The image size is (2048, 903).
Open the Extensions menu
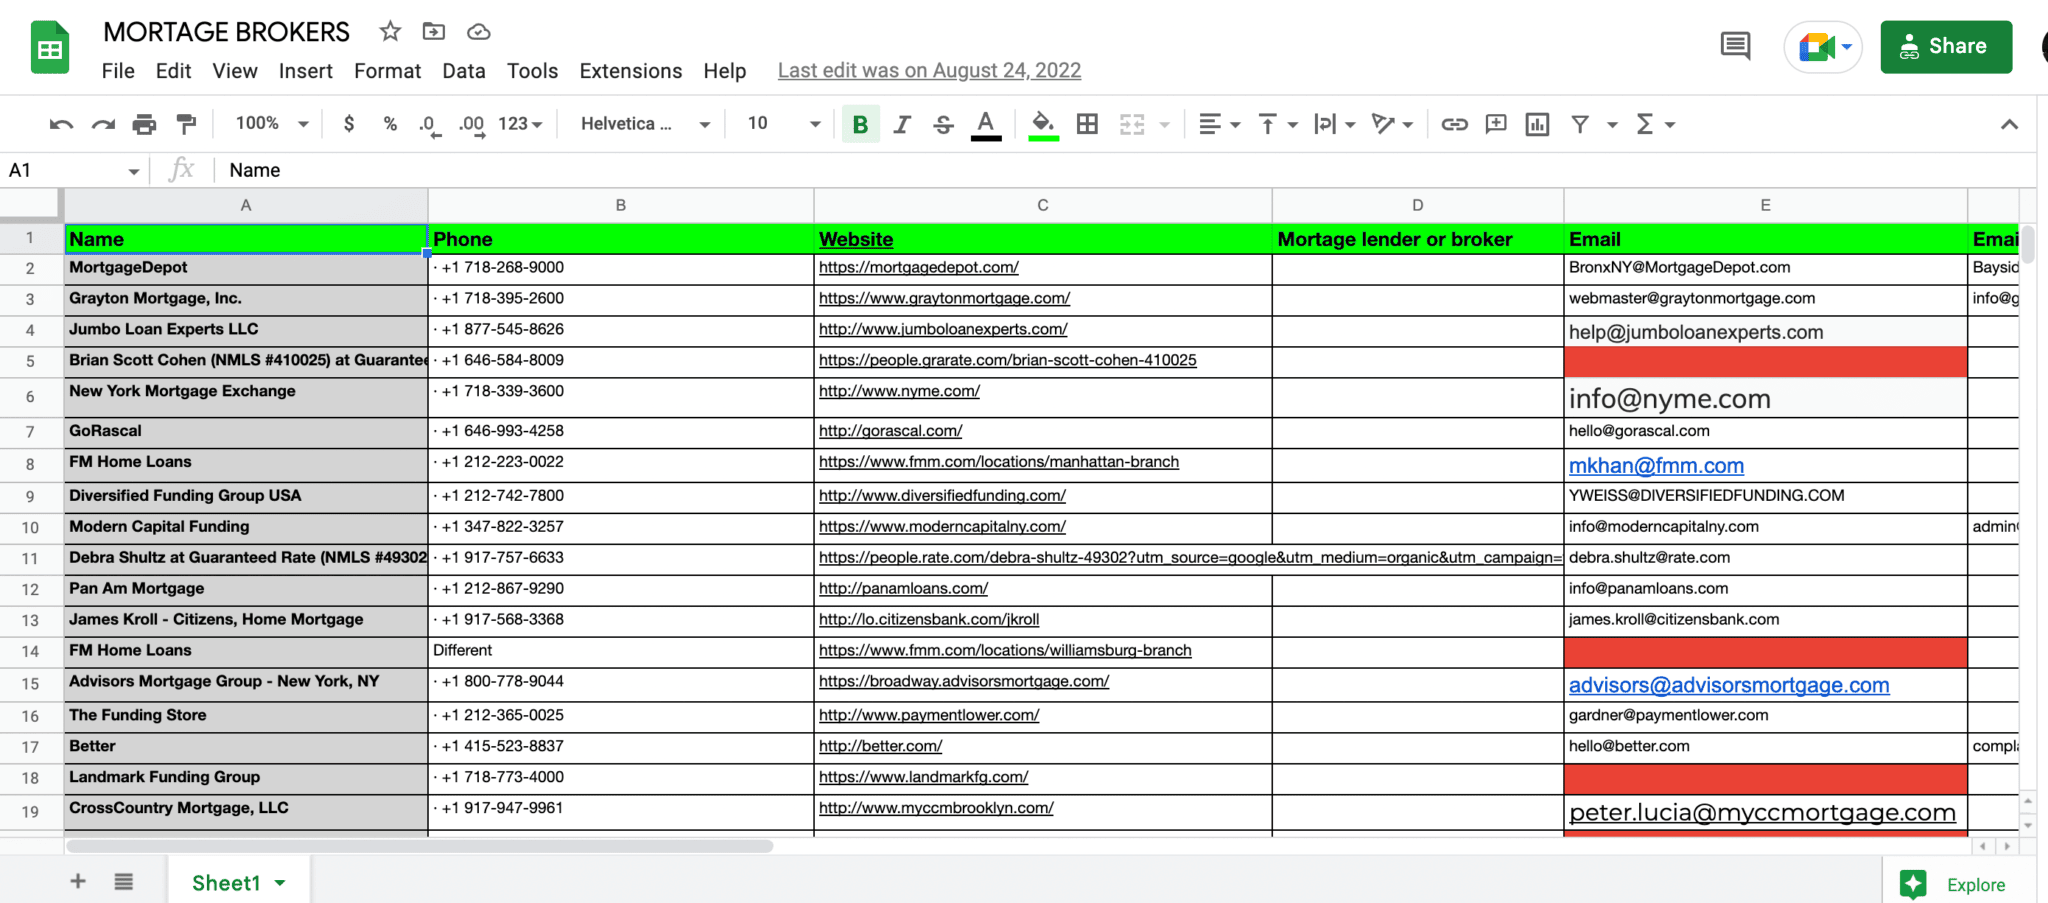point(631,71)
